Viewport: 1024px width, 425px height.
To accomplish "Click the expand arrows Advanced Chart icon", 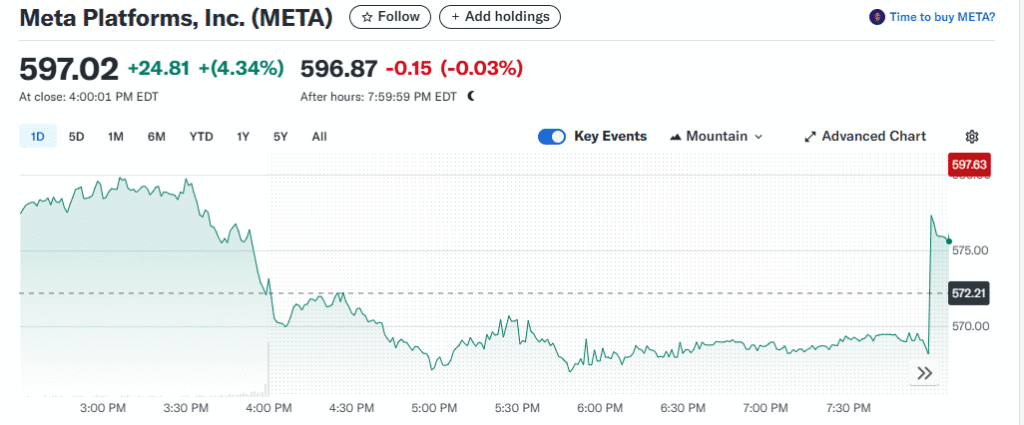I will click(x=810, y=136).
